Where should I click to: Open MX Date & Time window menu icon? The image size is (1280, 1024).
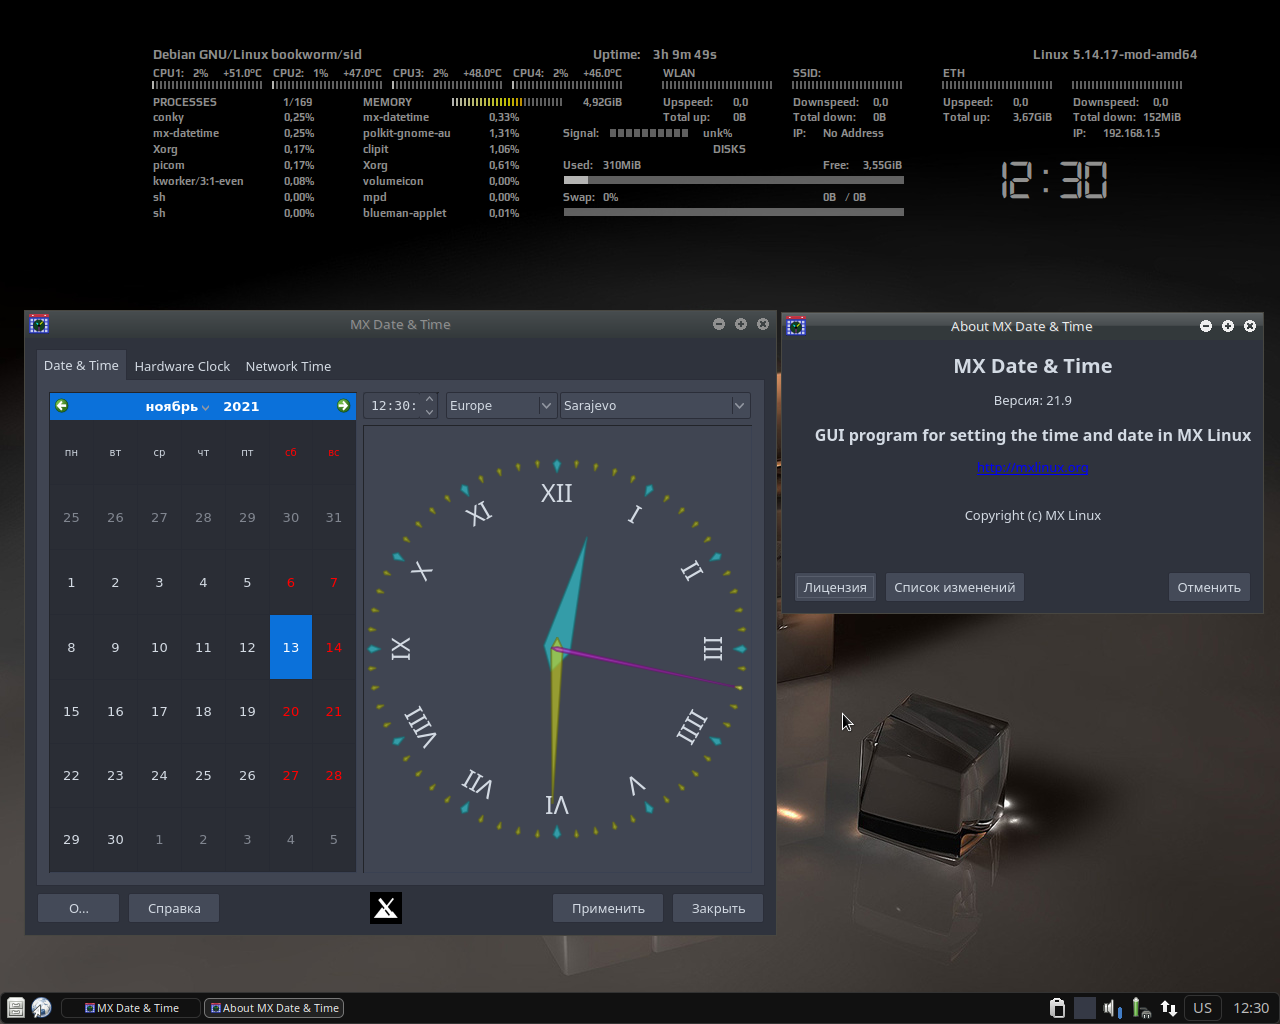point(39,324)
